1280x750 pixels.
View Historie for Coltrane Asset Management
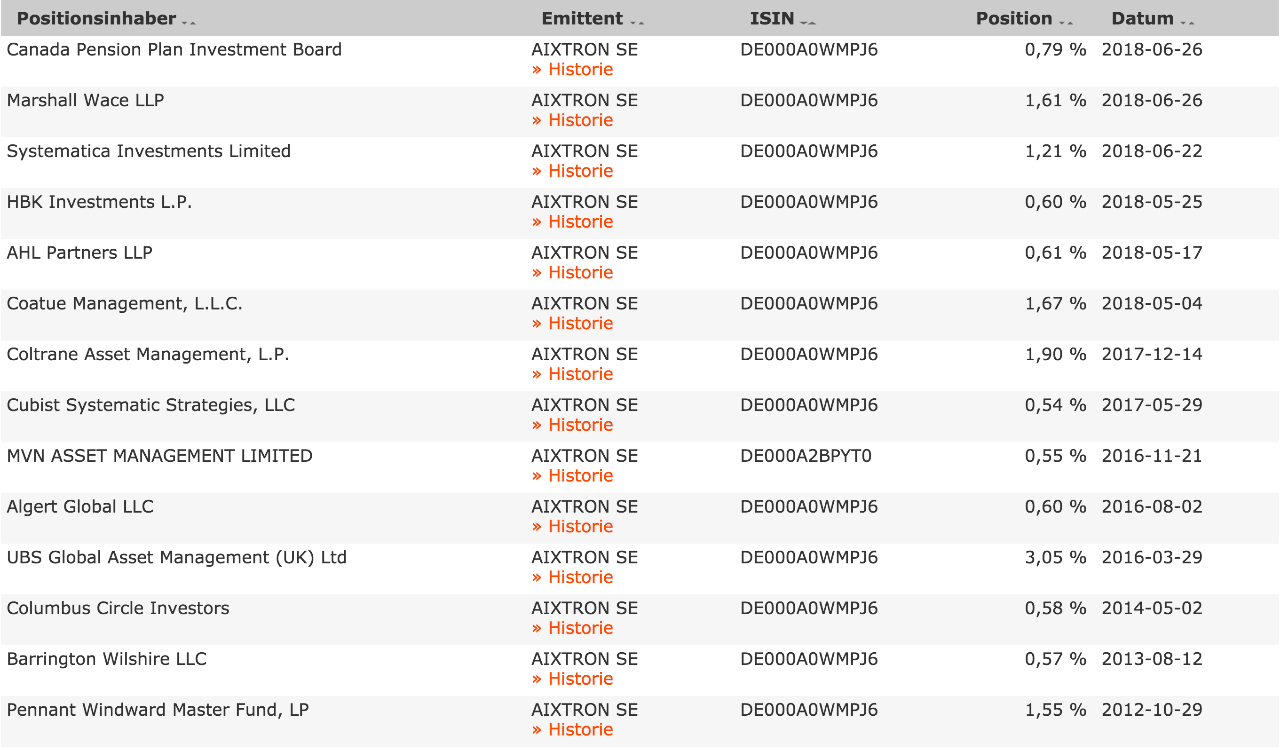(573, 375)
